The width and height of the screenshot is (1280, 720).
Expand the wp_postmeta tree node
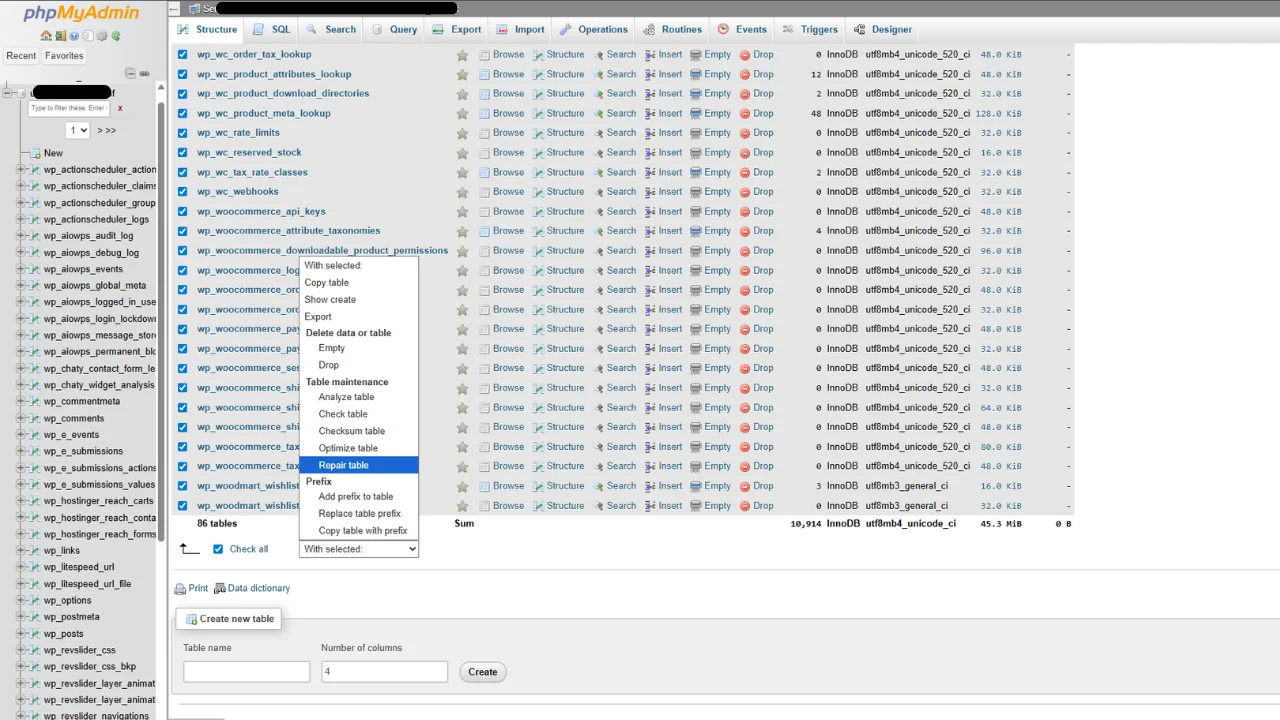[21, 617]
